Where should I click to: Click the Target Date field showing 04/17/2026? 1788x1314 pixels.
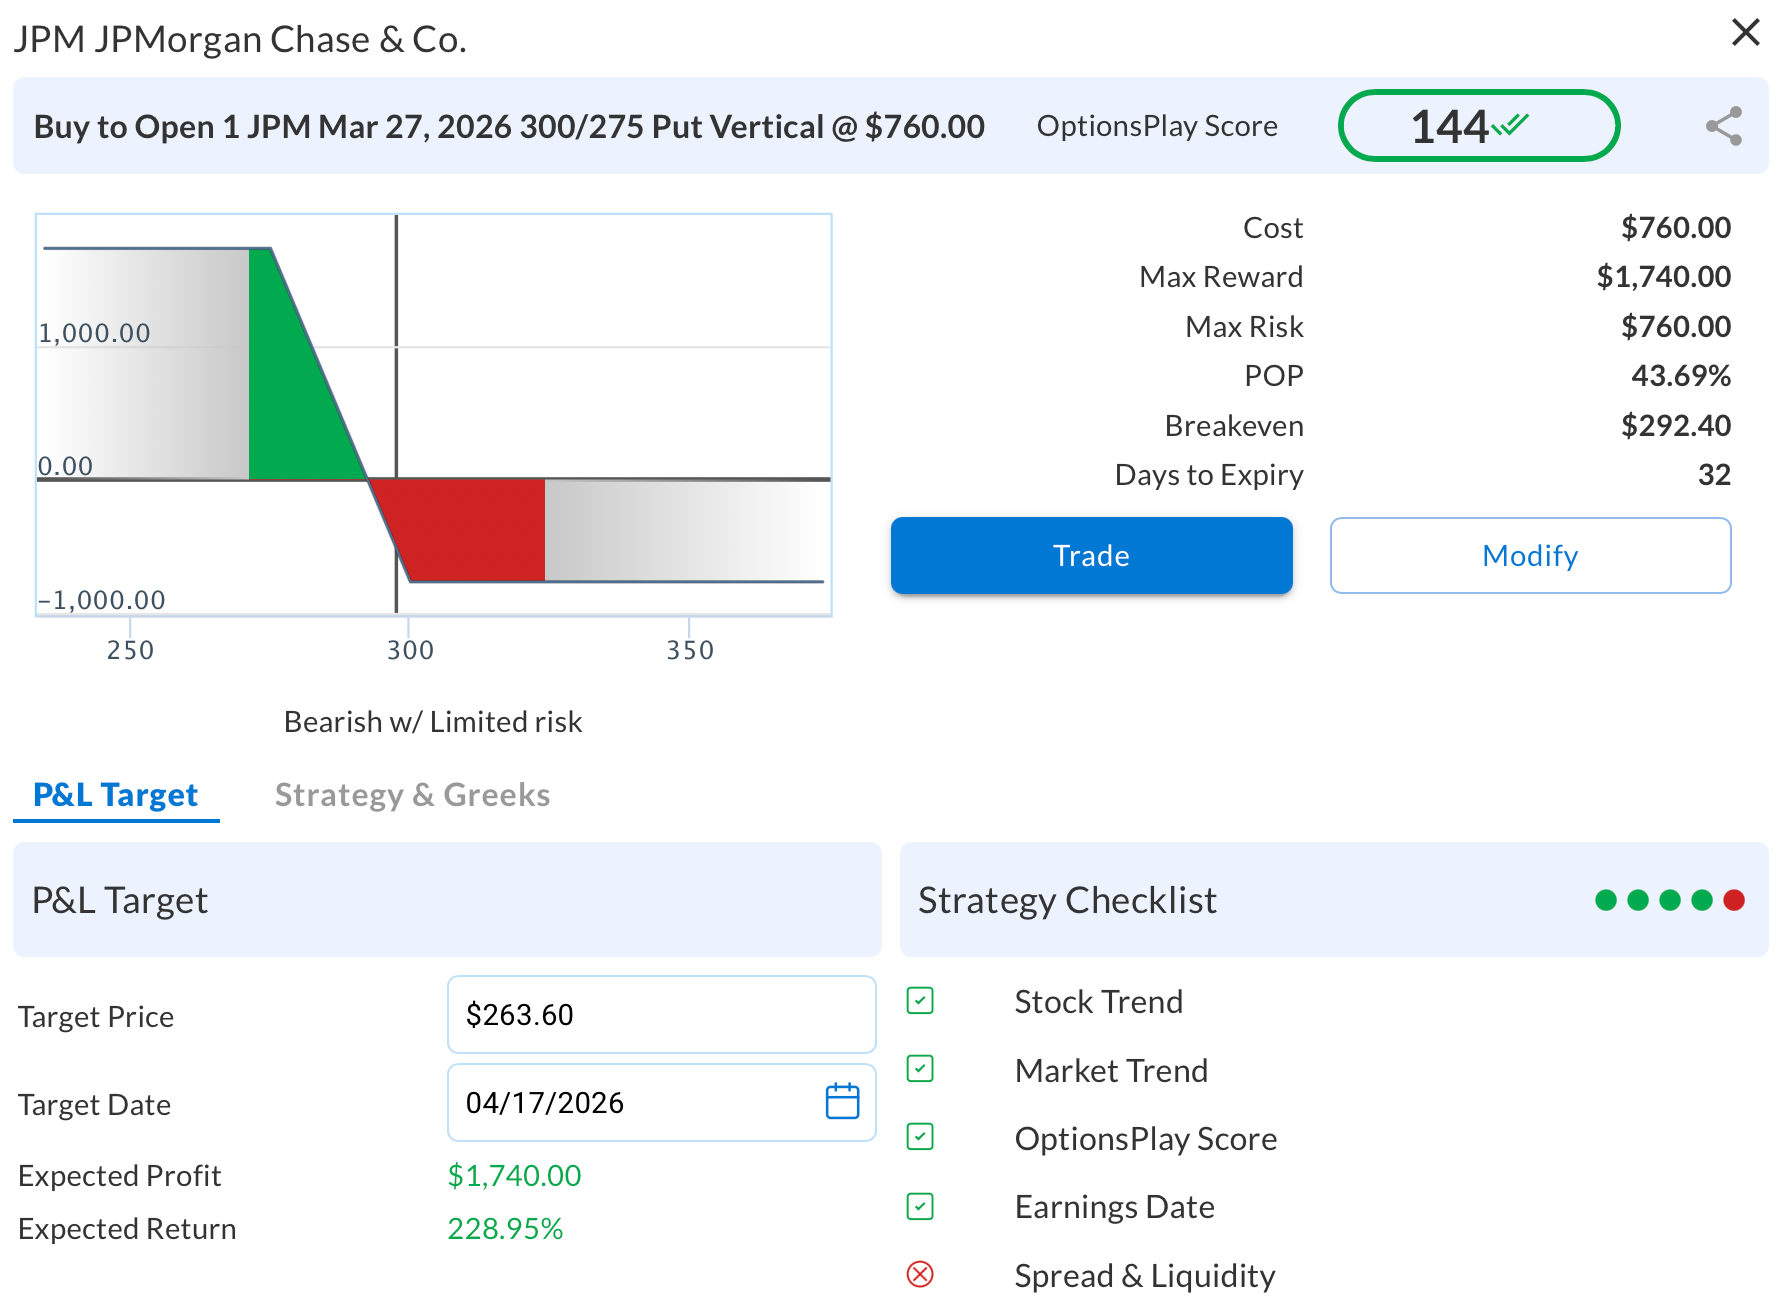[x=630, y=1103]
